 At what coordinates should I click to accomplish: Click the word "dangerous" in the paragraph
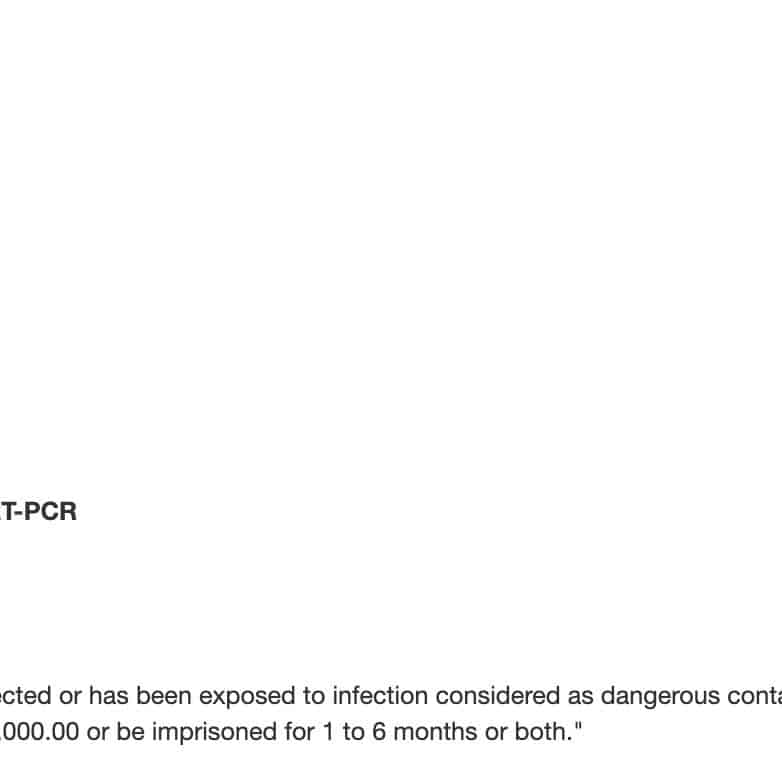click(612, 695)
